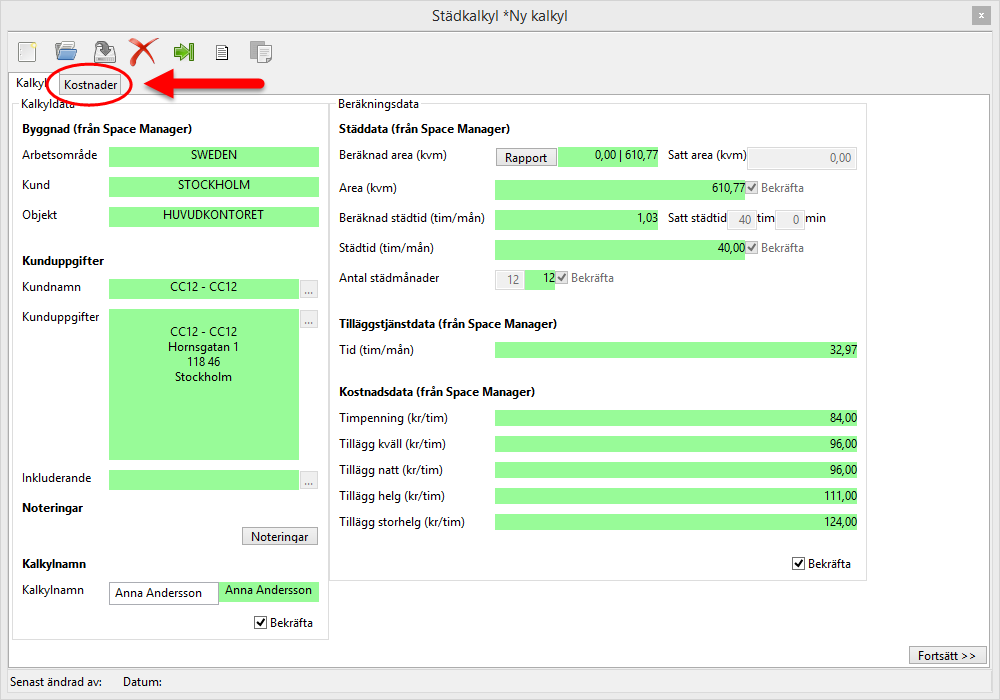Select the Kalkyl tab

(32, 84)
